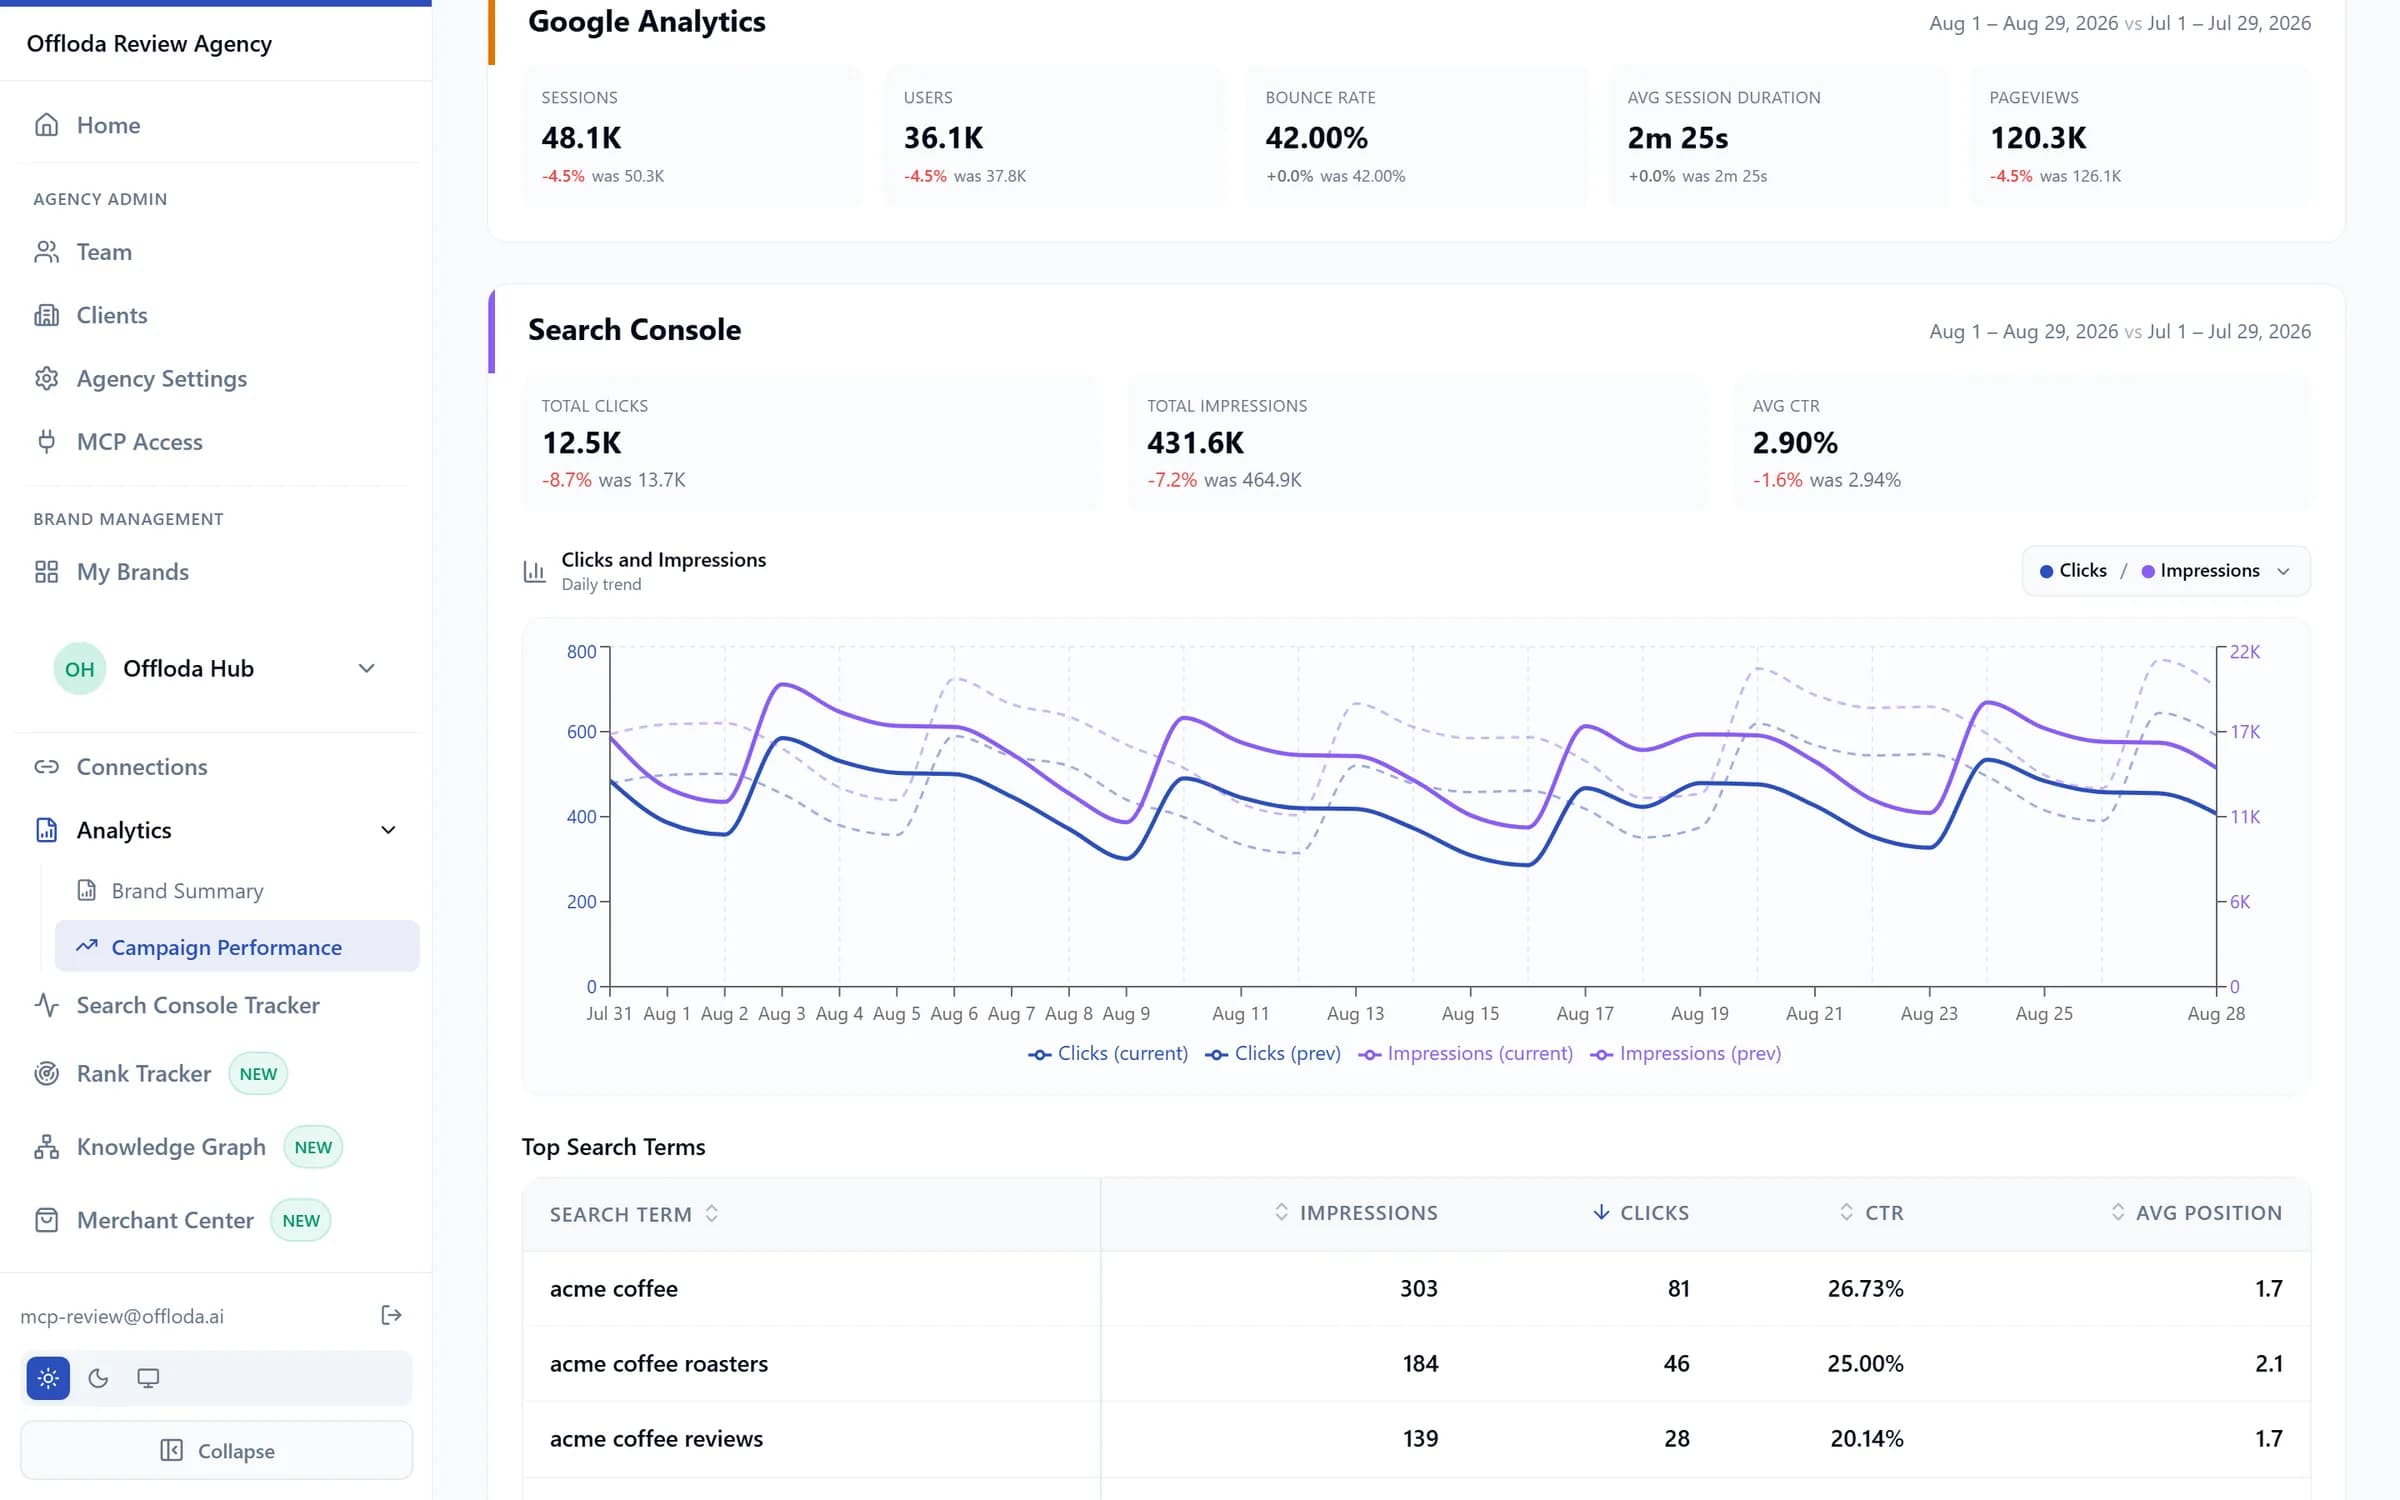Click the sort icon beside AVG POSITION
This screenshot has height=1500, width=2400.
tap(2117, 1212)
